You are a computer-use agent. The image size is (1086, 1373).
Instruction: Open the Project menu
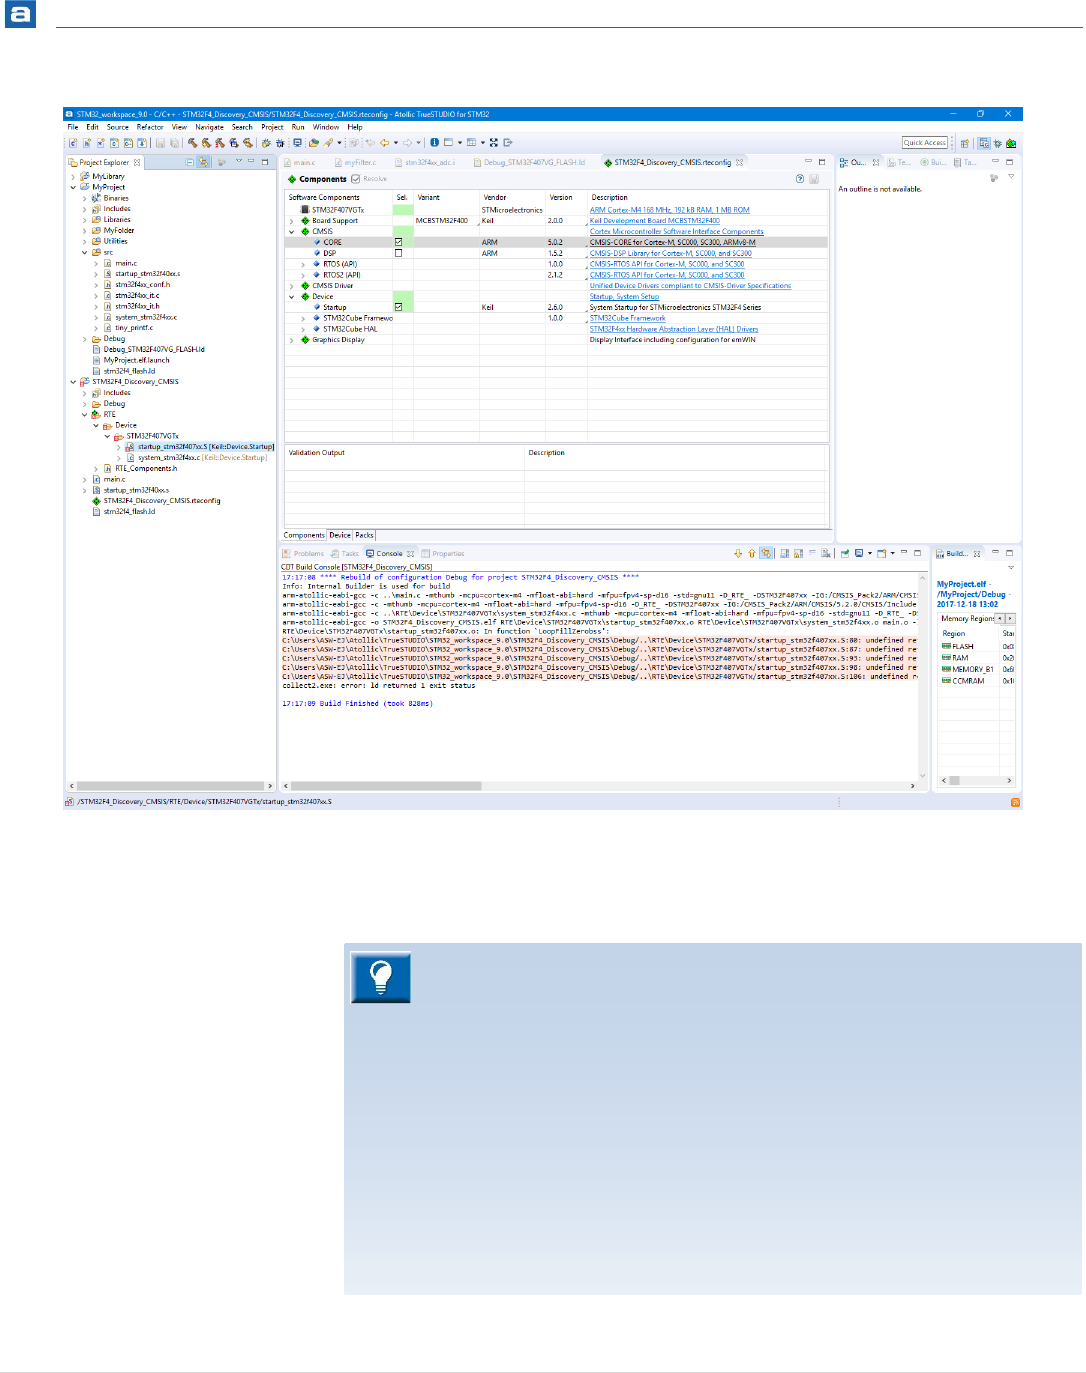coord(273,127)
